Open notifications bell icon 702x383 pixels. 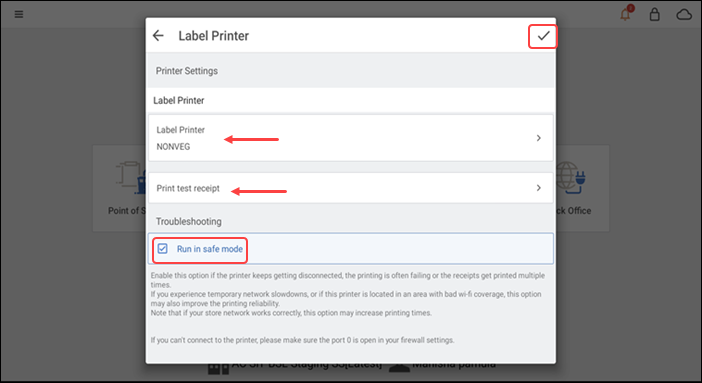(625, 14)
